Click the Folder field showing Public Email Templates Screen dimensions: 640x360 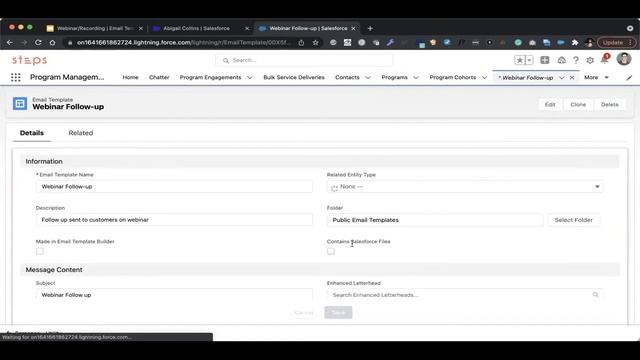(x=435, y=220)
